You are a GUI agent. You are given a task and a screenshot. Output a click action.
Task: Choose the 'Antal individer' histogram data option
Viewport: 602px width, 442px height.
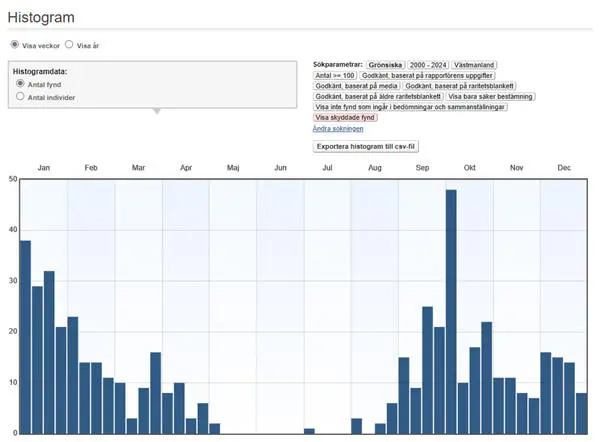[x=20, y=97]
